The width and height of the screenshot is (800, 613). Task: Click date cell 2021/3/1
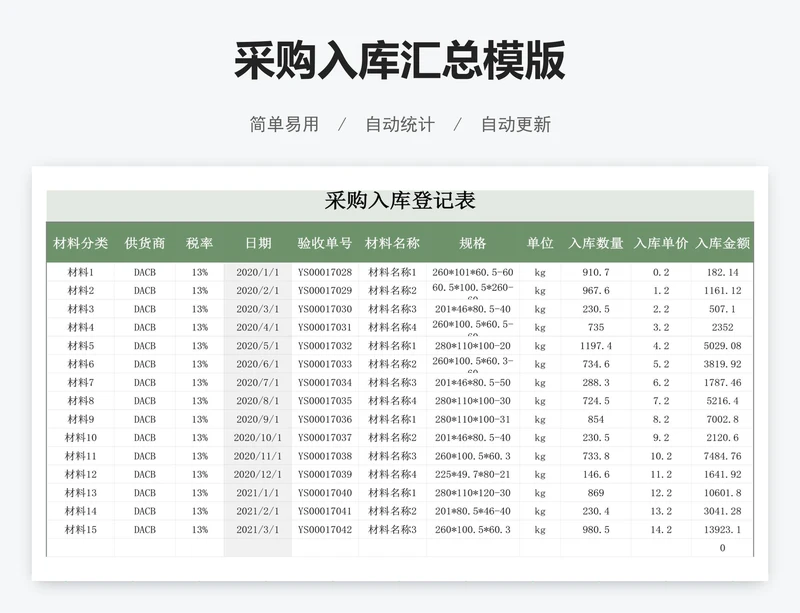pos(258,529)
